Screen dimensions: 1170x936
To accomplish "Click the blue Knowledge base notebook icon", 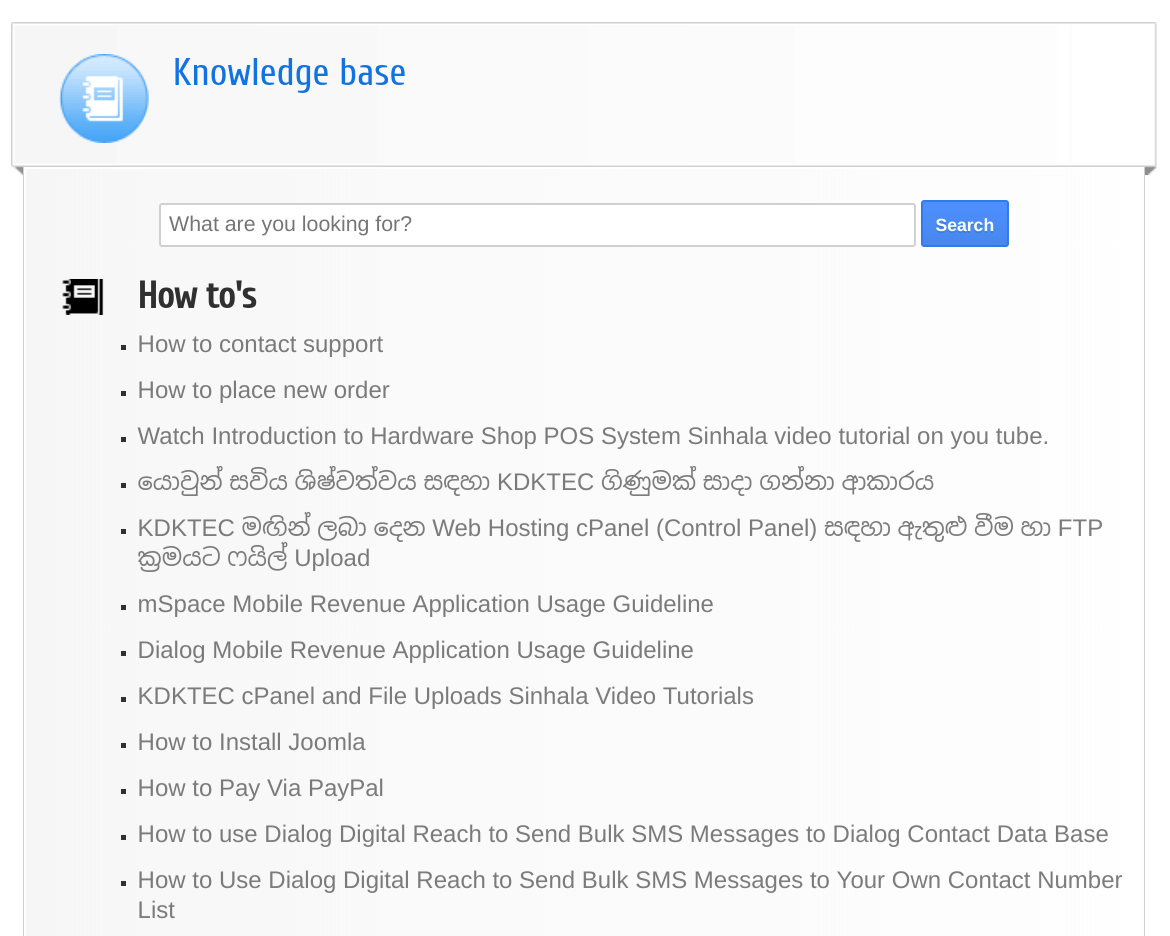I will click(x=104, y=99).
